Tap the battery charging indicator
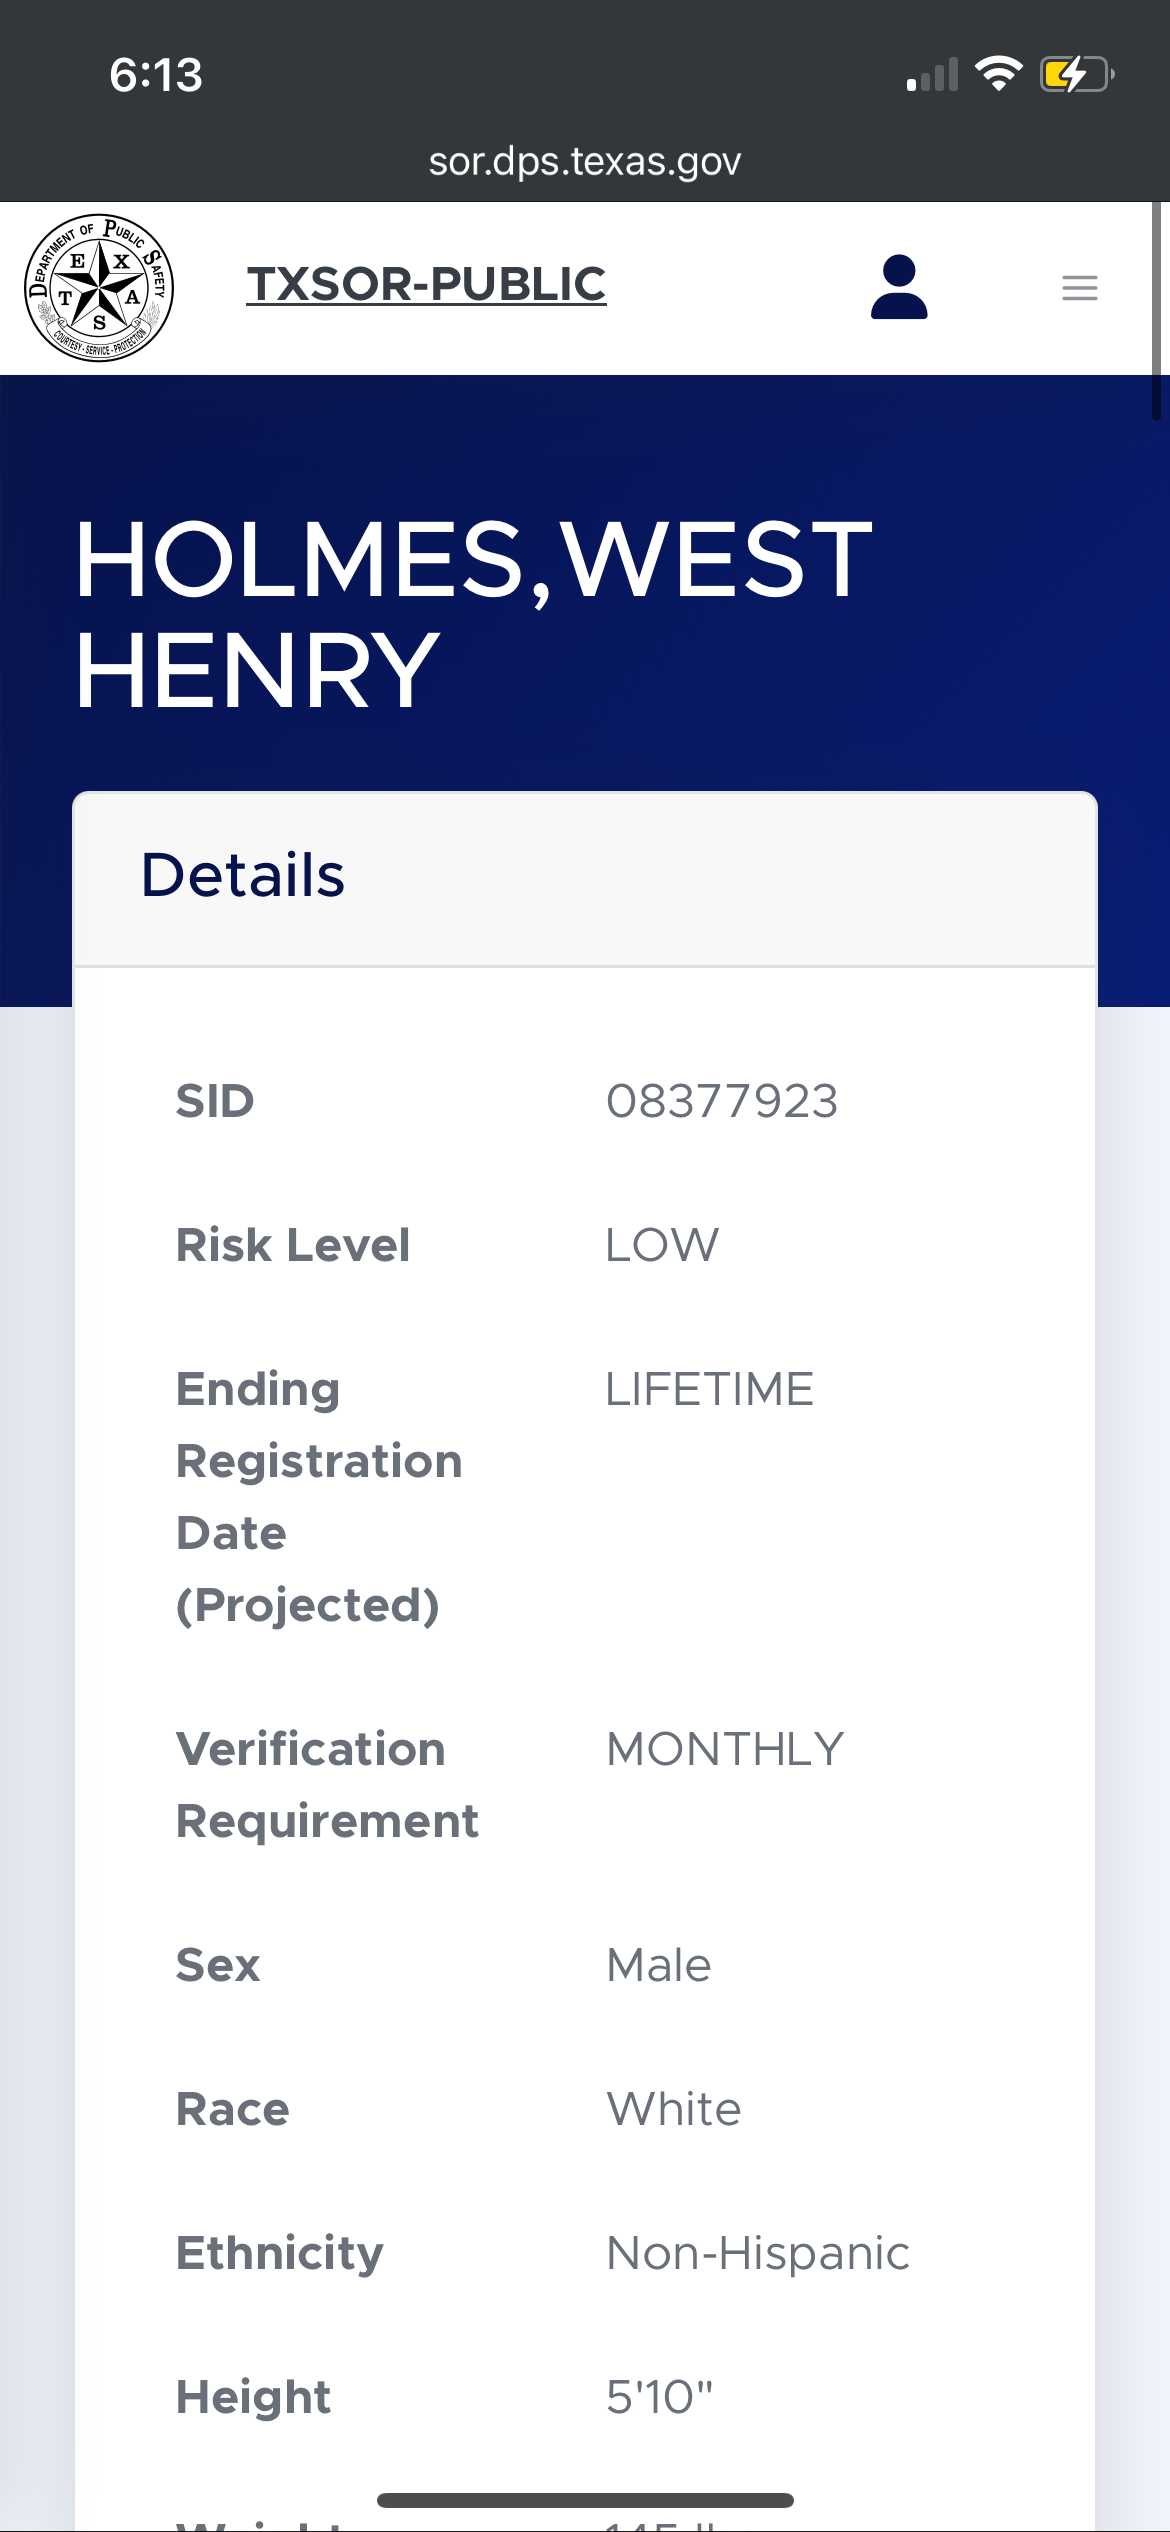 [x=1076, y=74]
